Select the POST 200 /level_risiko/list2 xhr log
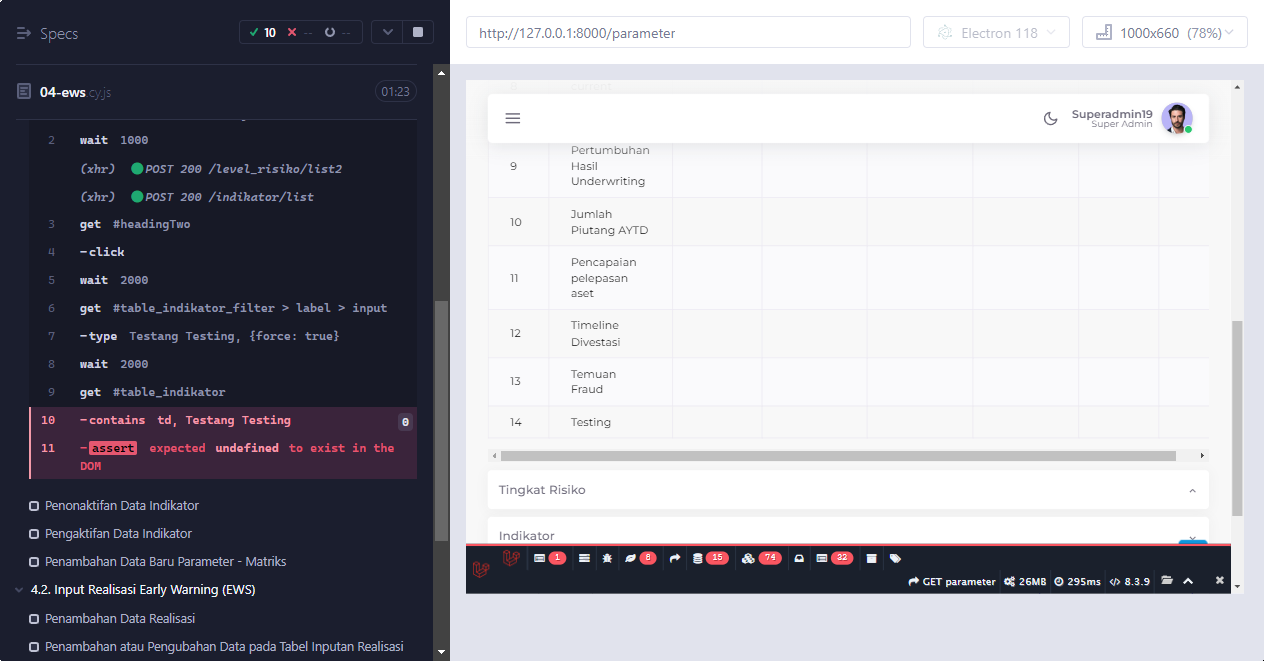The width and height of the screenshot is (1264, 661). coord(224,168)
